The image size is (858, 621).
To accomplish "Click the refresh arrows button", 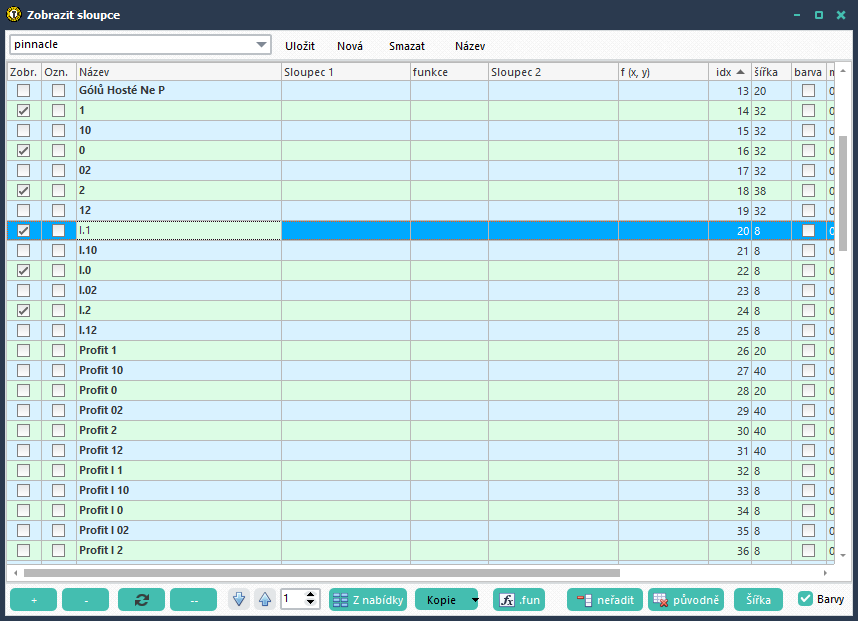I will click(x=141, y=600).
